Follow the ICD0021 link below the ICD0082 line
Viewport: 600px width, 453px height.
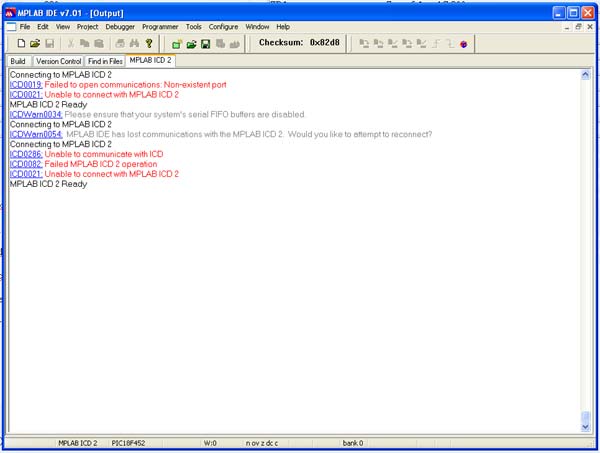[26, 174]
